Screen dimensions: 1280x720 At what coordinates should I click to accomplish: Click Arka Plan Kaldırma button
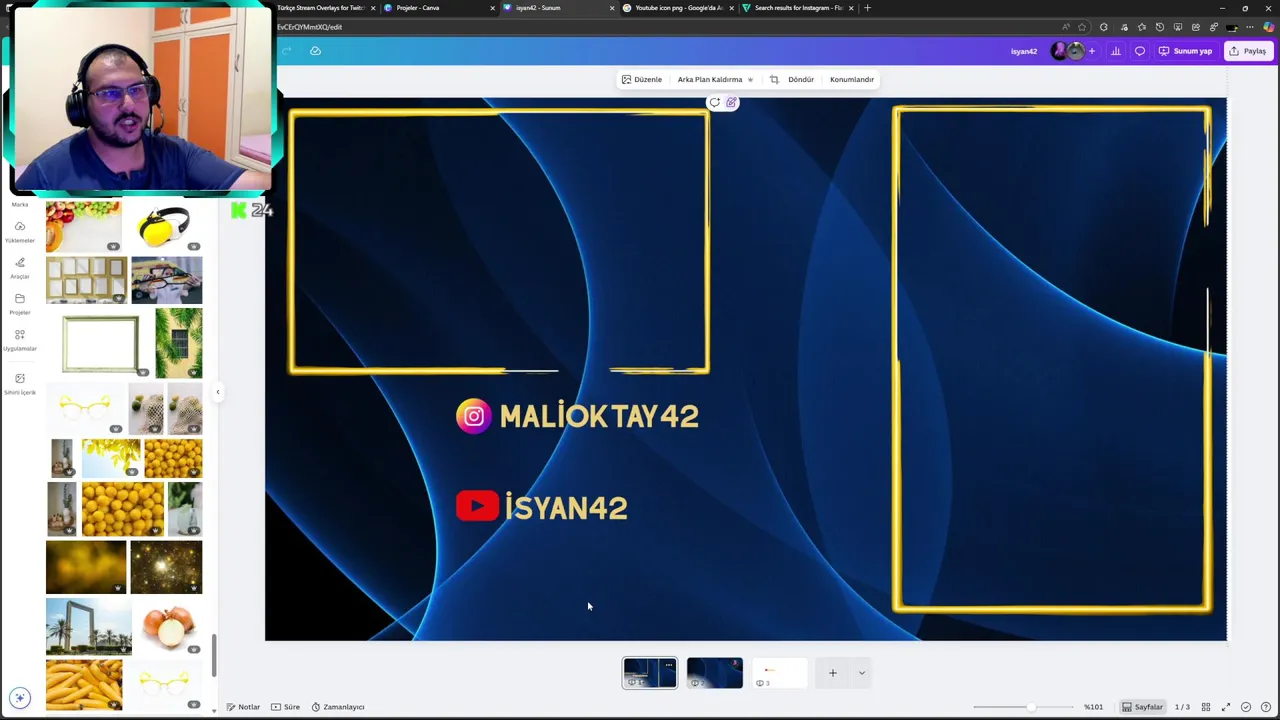(715, 79)
